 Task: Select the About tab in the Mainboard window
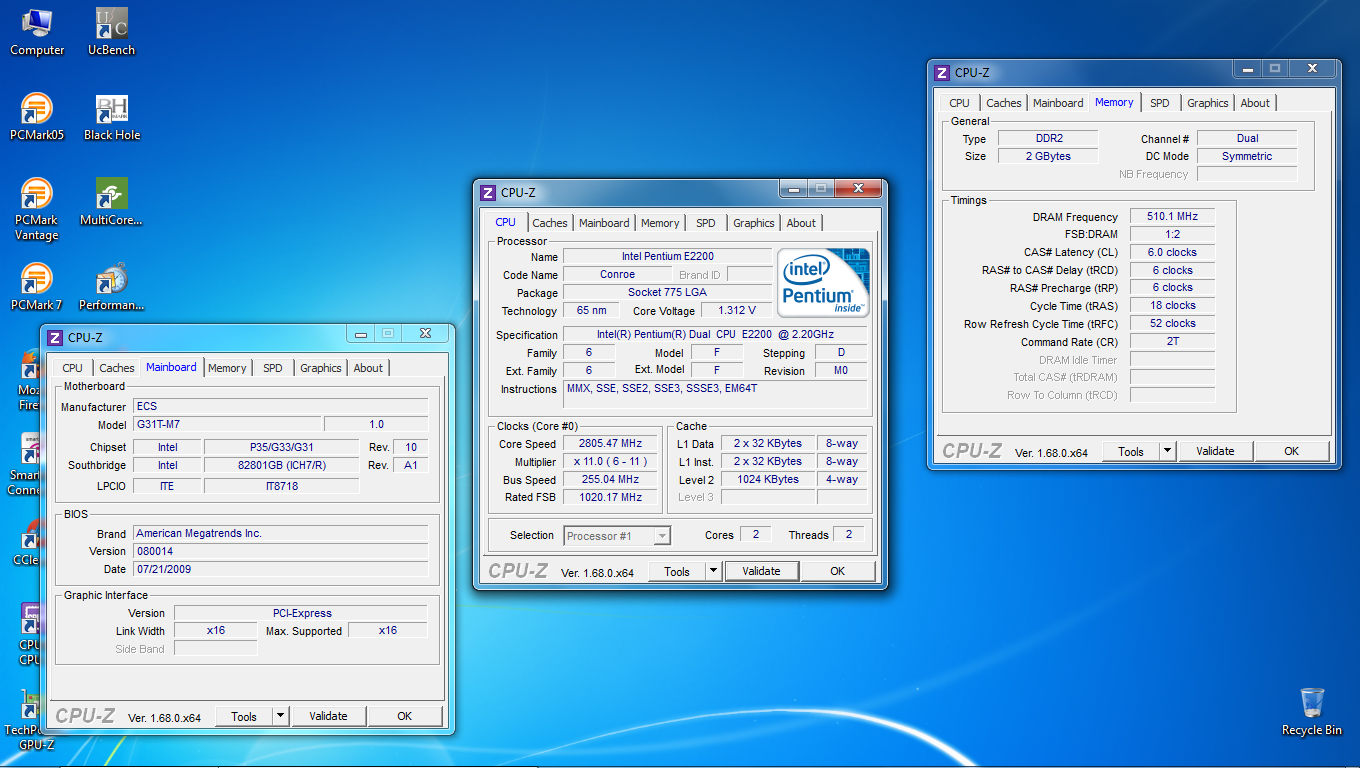pyautogui.click(x=368, y=368)
